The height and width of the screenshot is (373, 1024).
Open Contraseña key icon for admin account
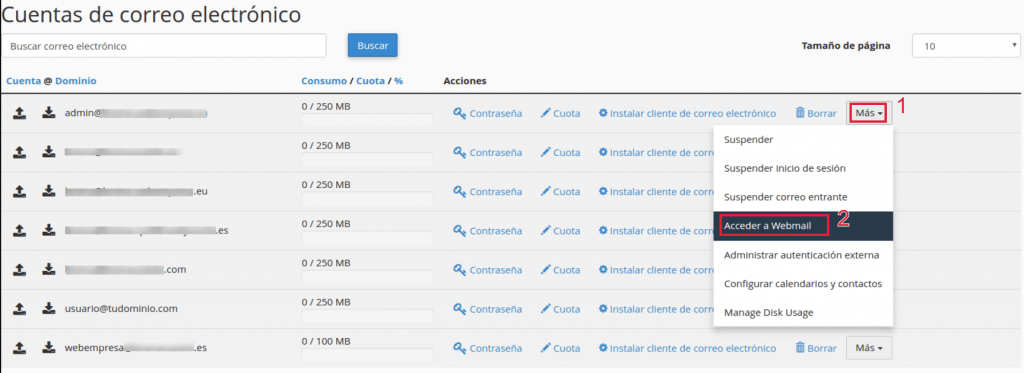point(460,114)
